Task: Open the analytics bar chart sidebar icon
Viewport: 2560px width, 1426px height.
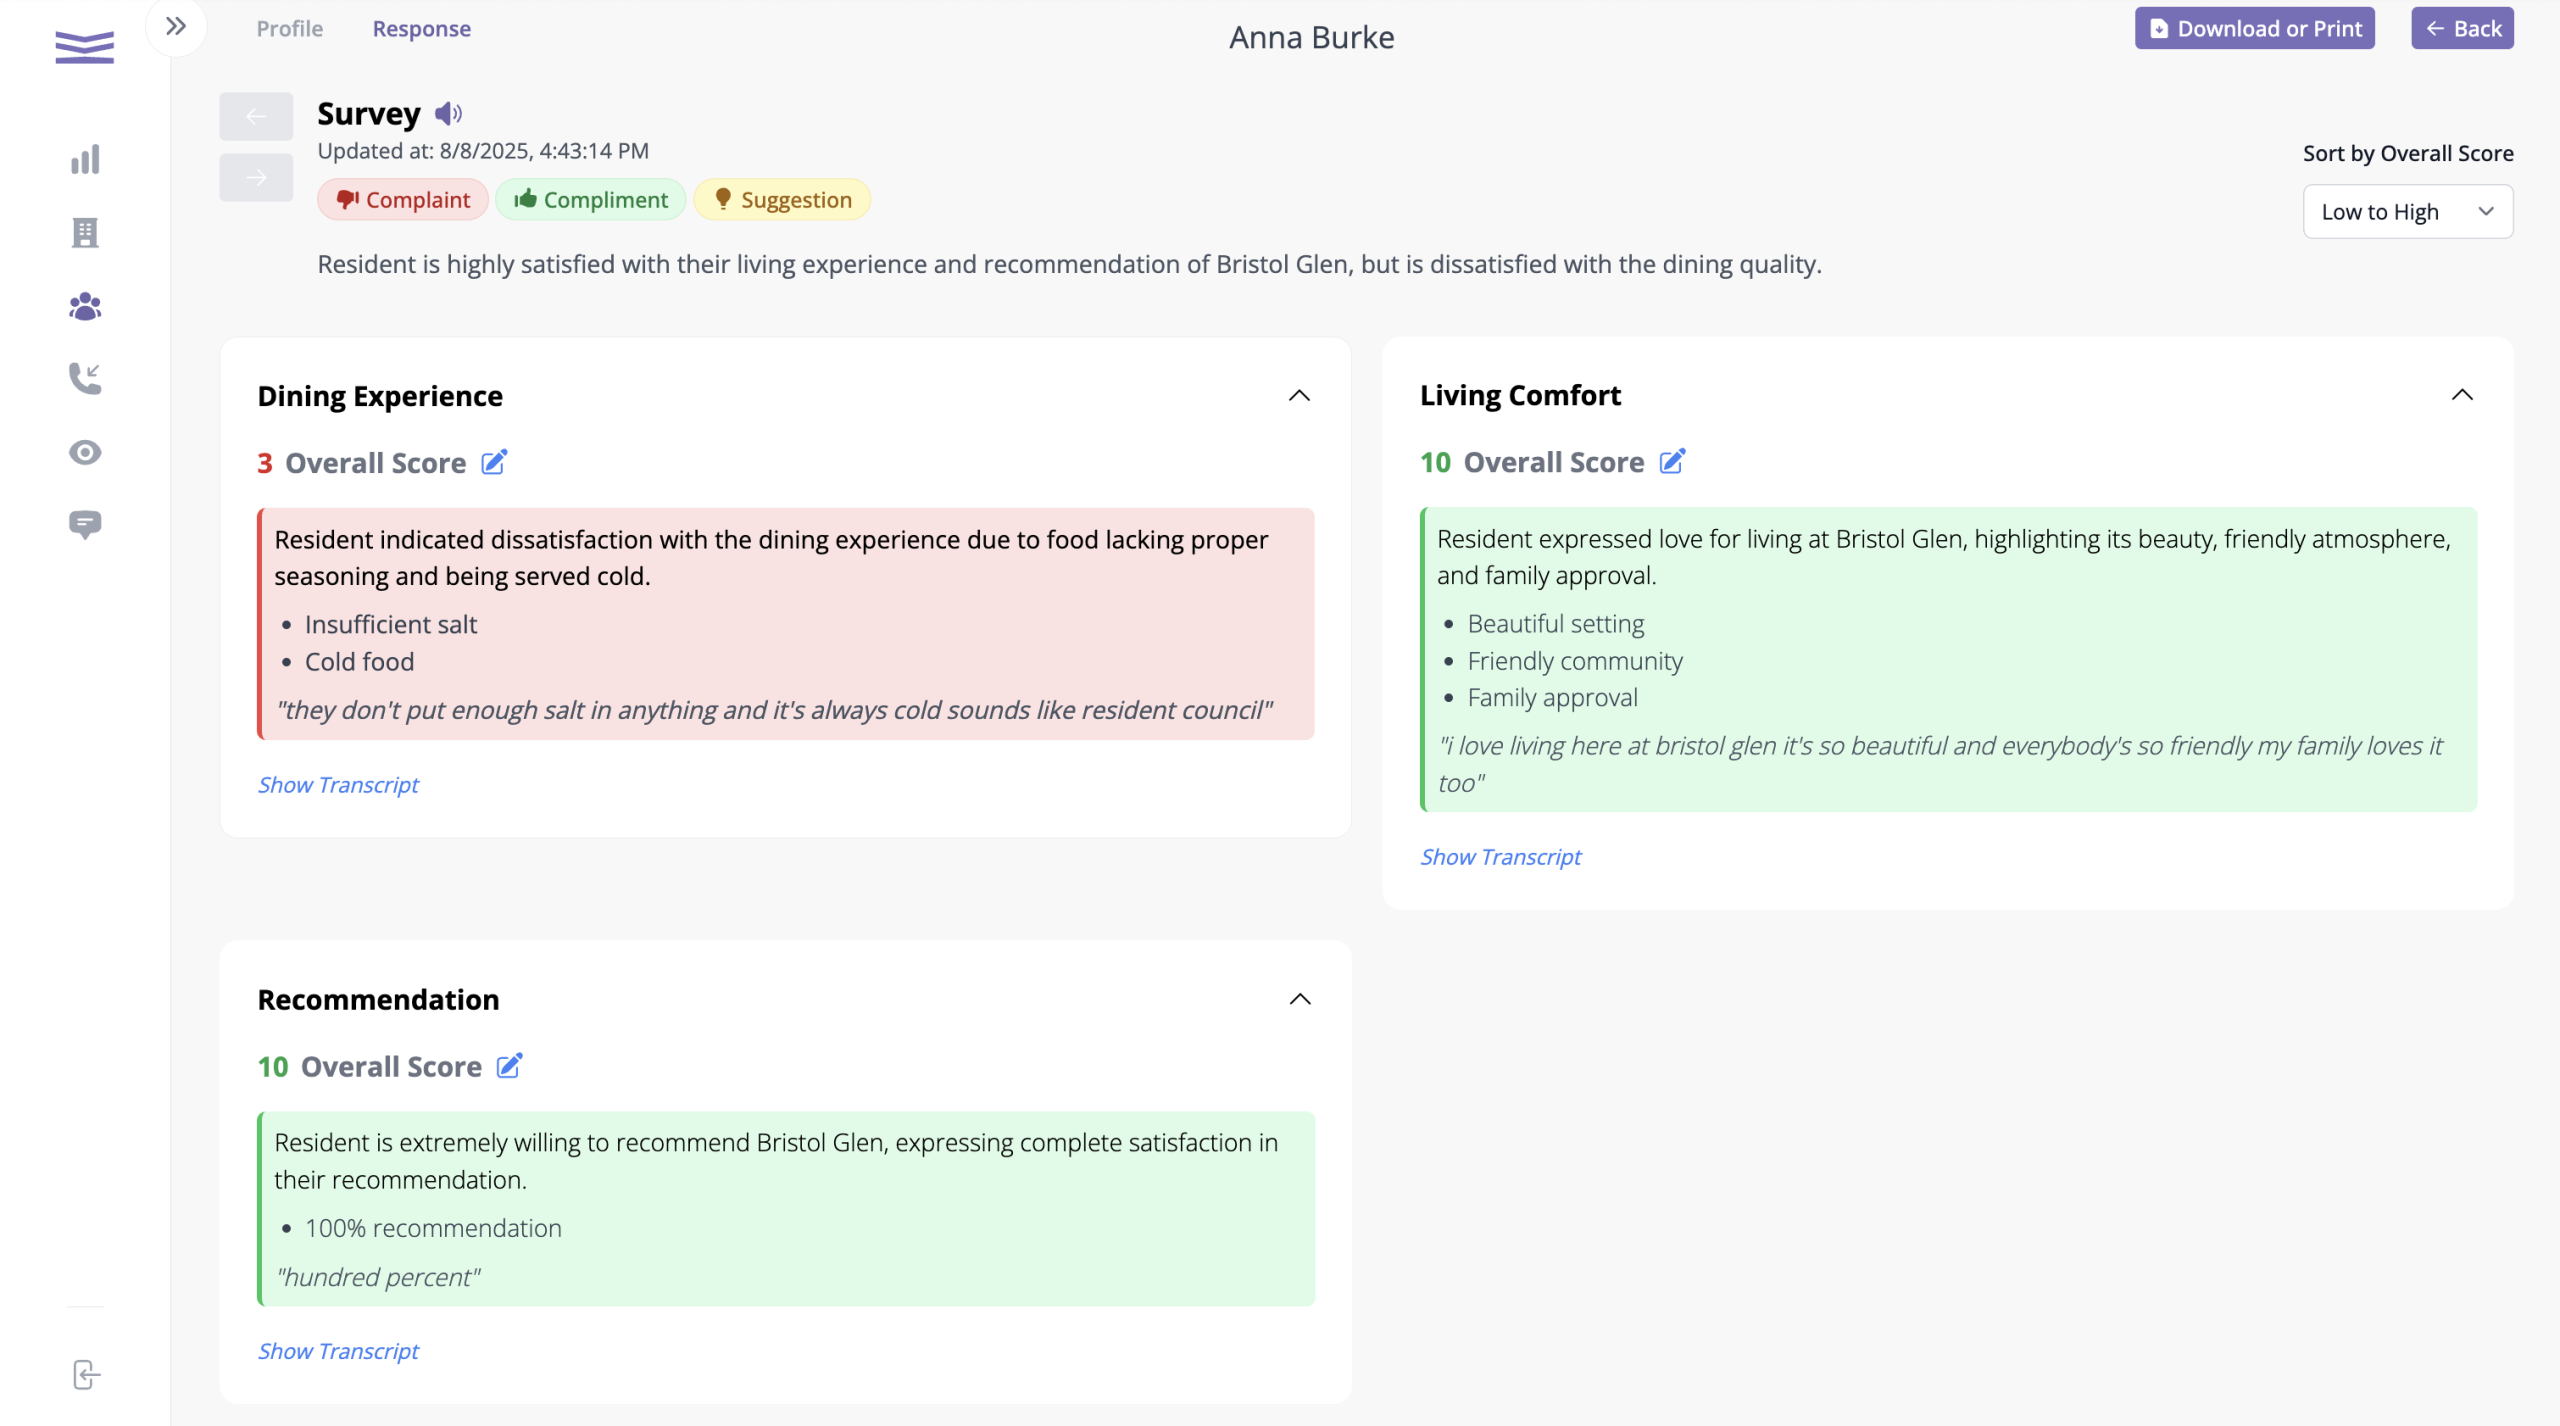Action: pyautogui.click(x=85, y=160)
